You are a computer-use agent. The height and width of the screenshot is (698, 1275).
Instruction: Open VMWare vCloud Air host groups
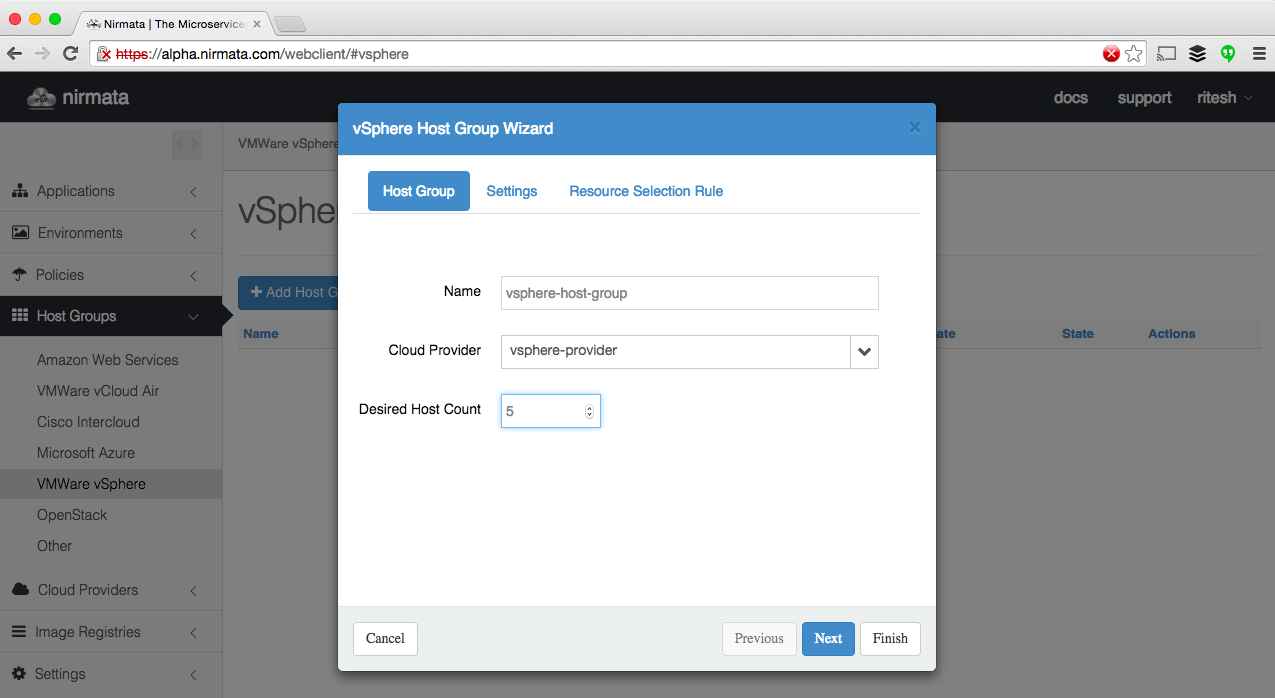click(98, 391)
